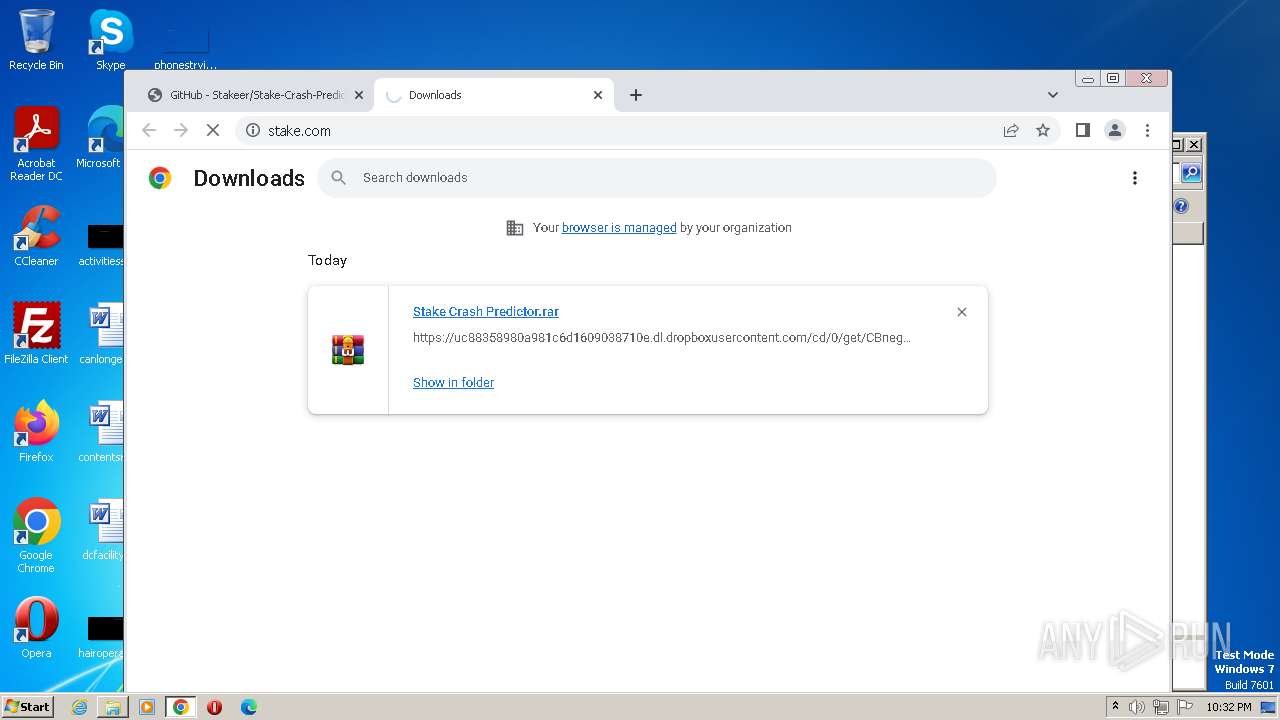
Task: Open the 'browser is managed' link
Action: pos(619,228)
